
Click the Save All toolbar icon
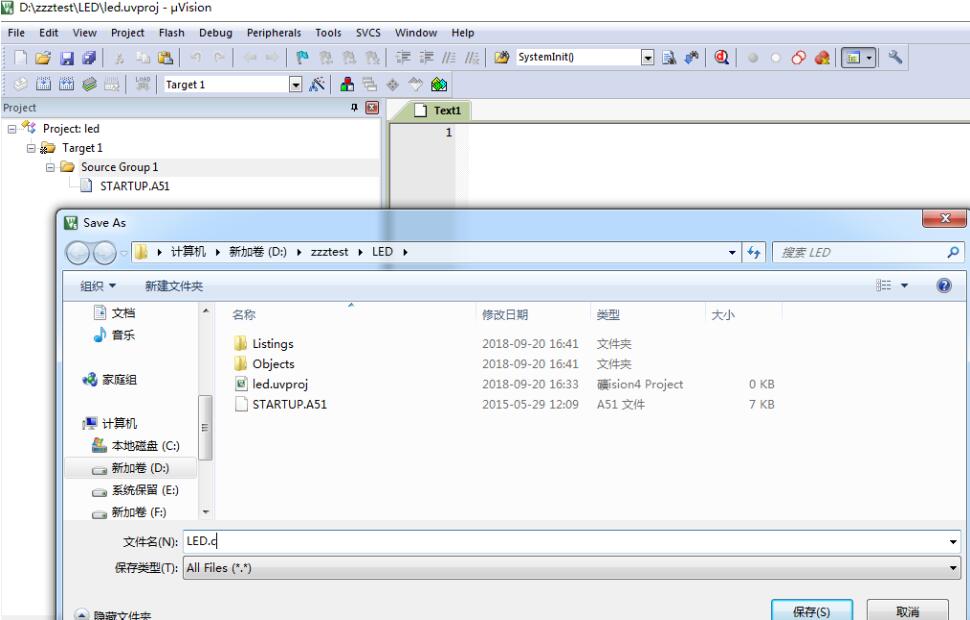(x=89, y=58)
